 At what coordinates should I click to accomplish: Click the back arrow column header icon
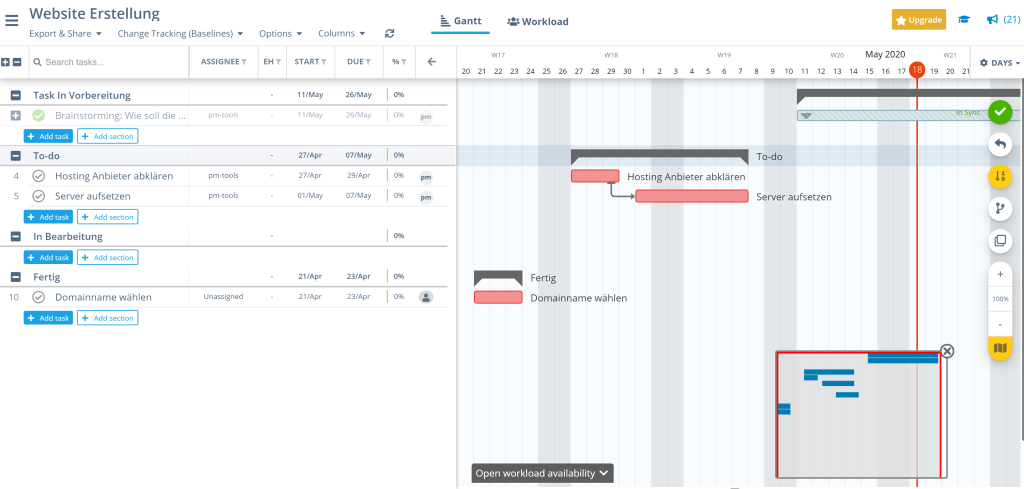[x=432, y=62]
